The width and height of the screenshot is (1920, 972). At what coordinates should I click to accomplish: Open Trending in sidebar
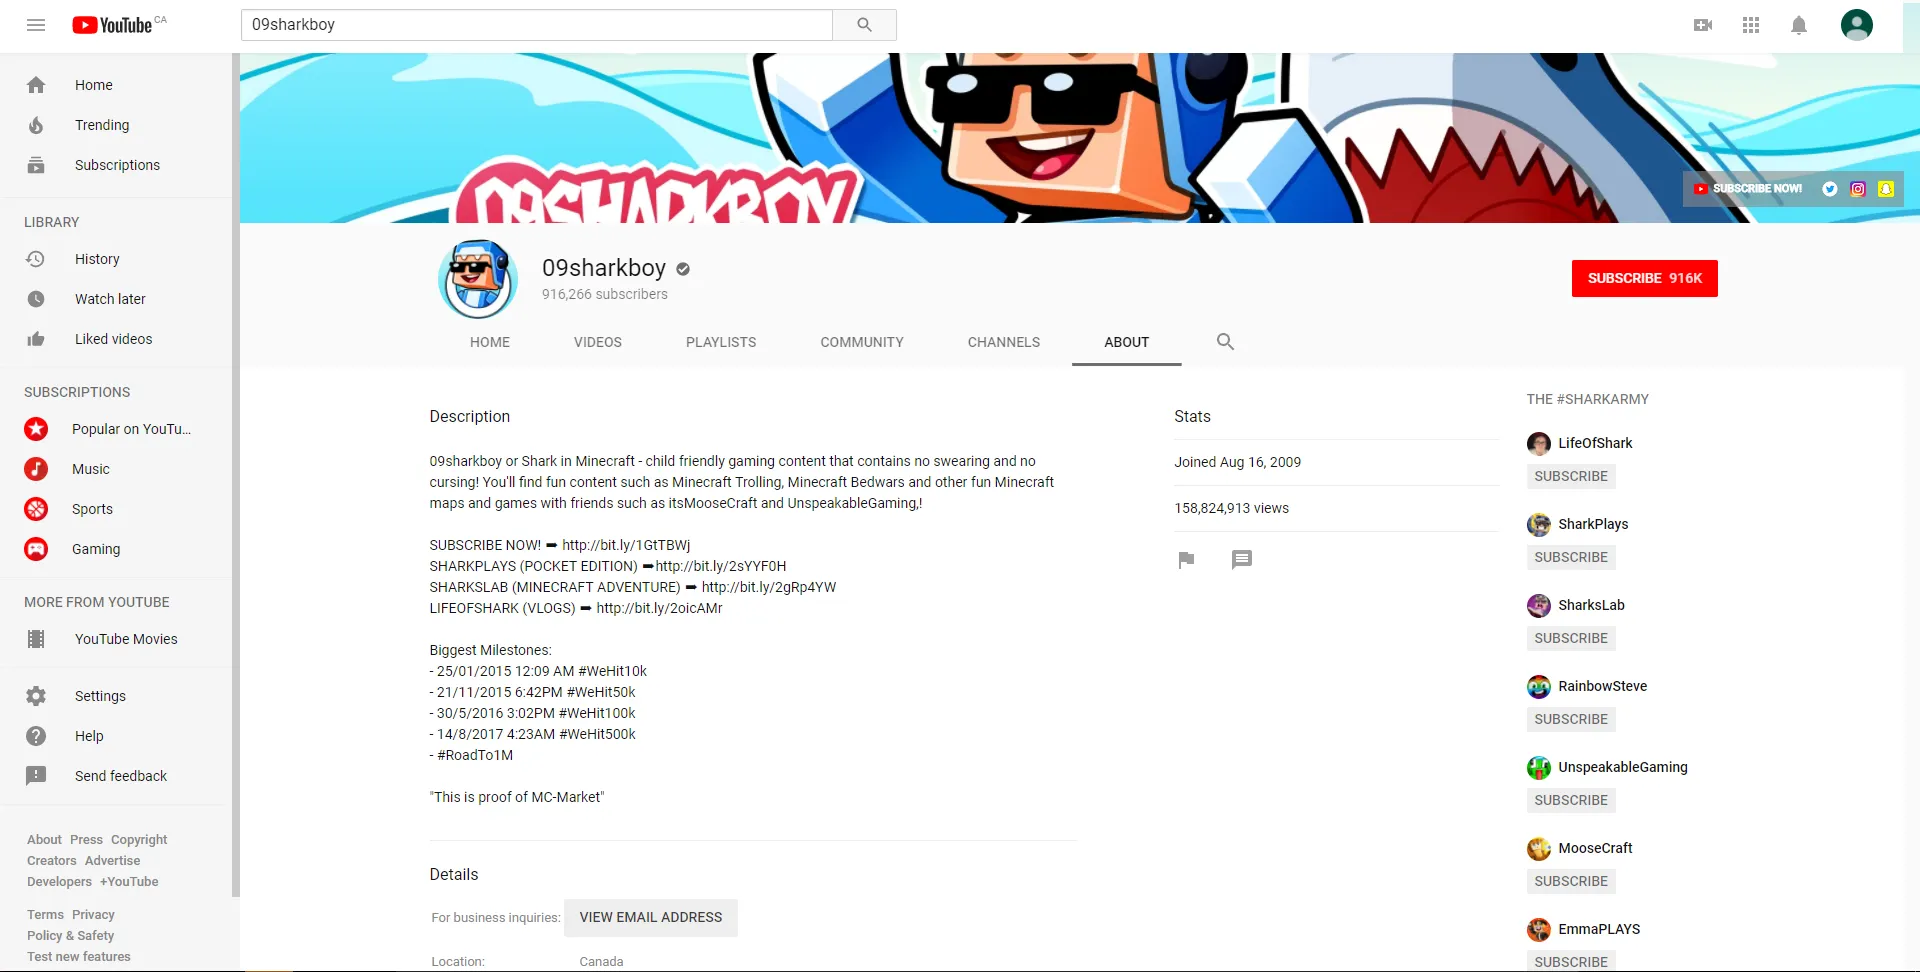pyautogui.click(x=116, y=125)
